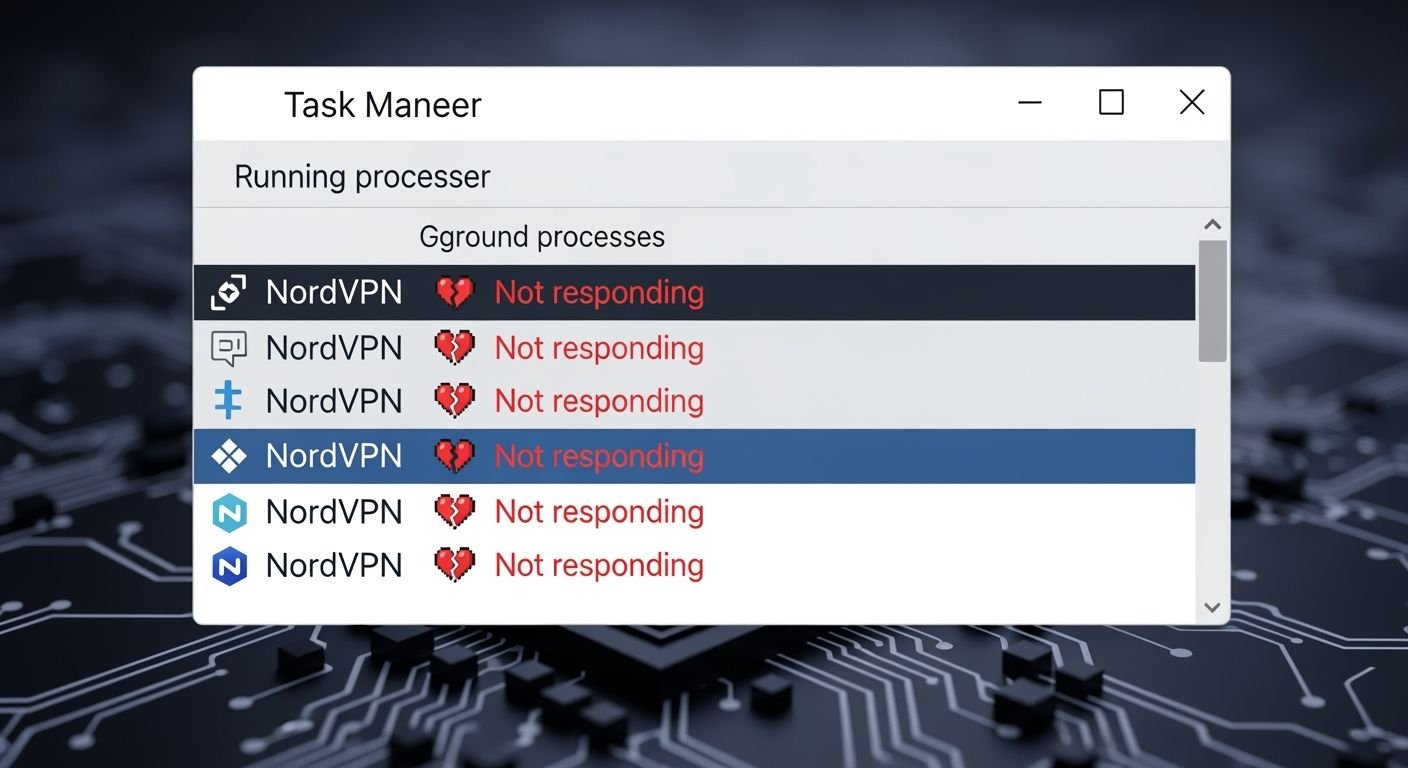Maximize the Task Maneer window
1408x768 pixels.
coord(1111,102)
